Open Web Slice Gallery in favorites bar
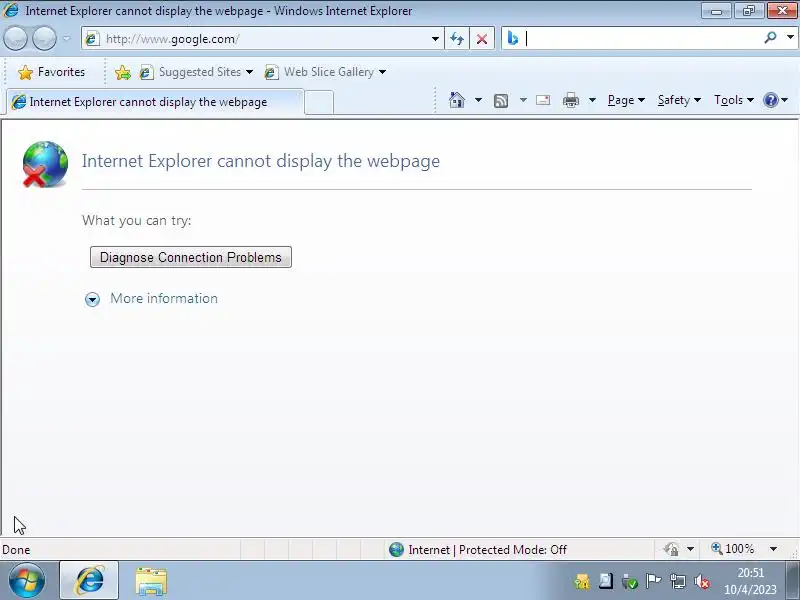 pyautogui.click(x=325, y=72)
